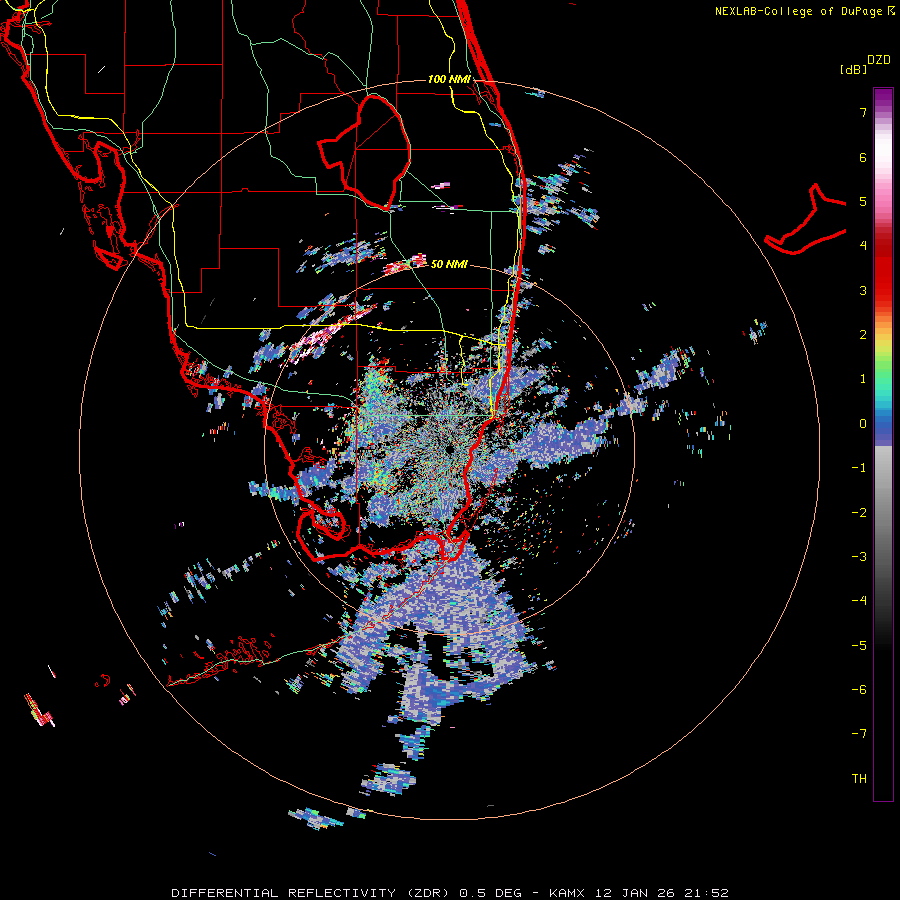900x900 pixels.
Task: Click the 0 value on the color scale
Action: tap(863, 424)
